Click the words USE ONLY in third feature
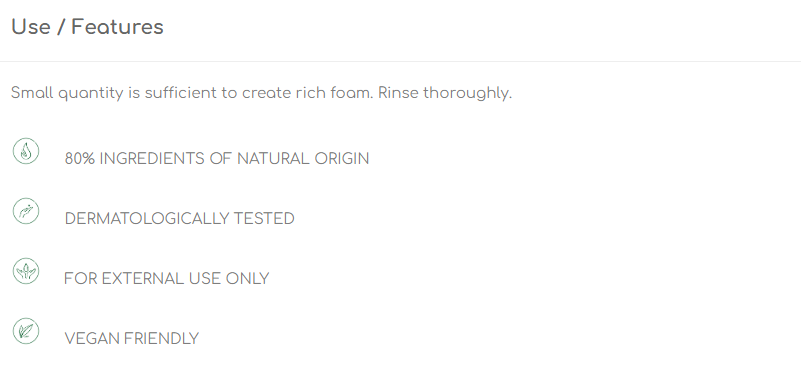The width and height of the screenshot is (801, 367). point(229,279)
